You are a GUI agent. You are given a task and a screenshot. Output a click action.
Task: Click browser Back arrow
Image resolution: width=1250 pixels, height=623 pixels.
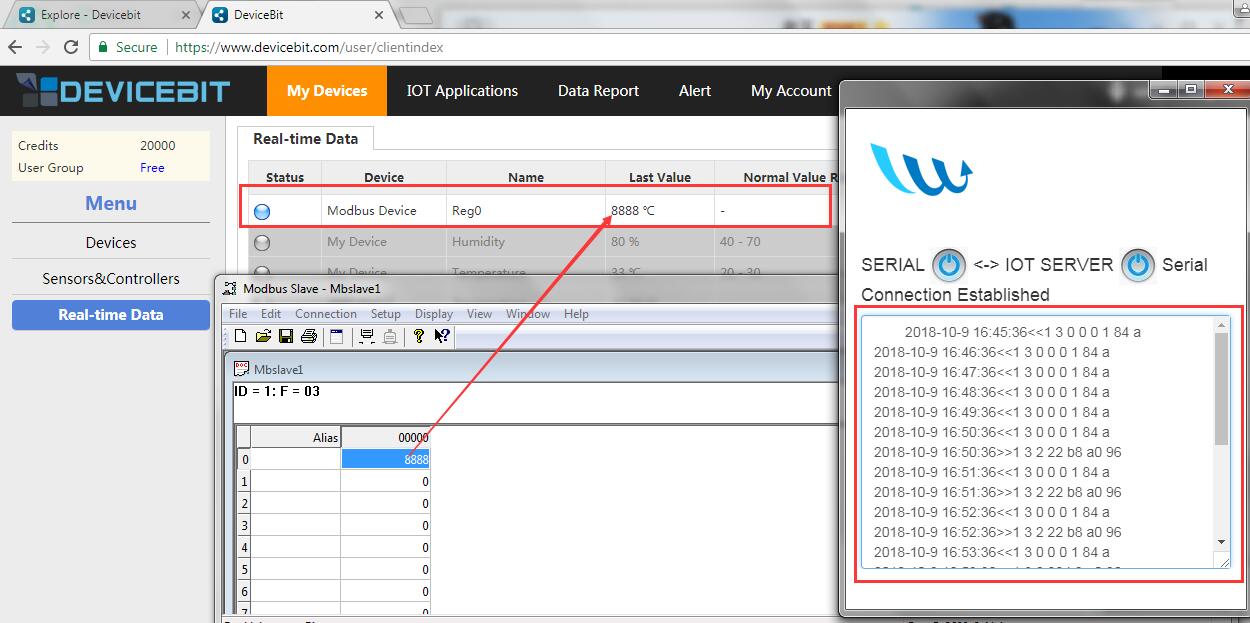(x=15, y=47)
